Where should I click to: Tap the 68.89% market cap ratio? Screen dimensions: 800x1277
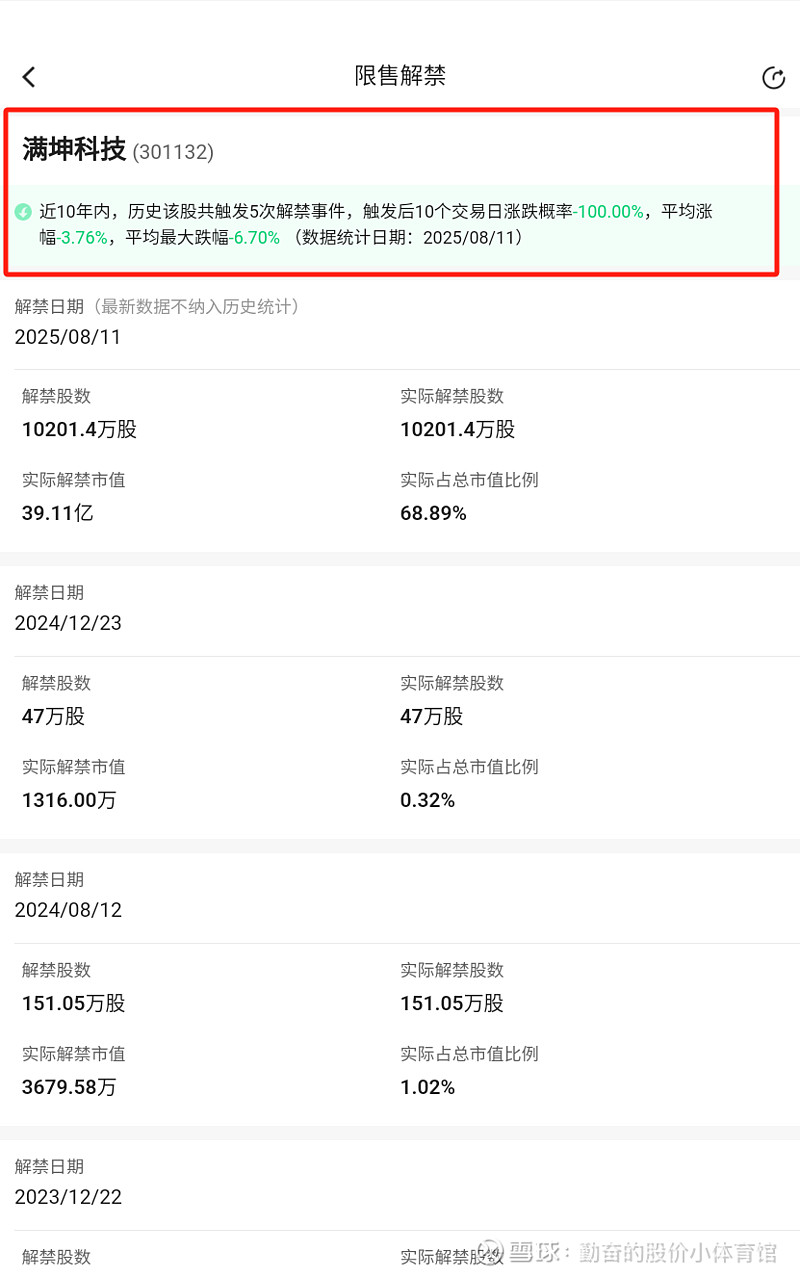pos(433,513)
